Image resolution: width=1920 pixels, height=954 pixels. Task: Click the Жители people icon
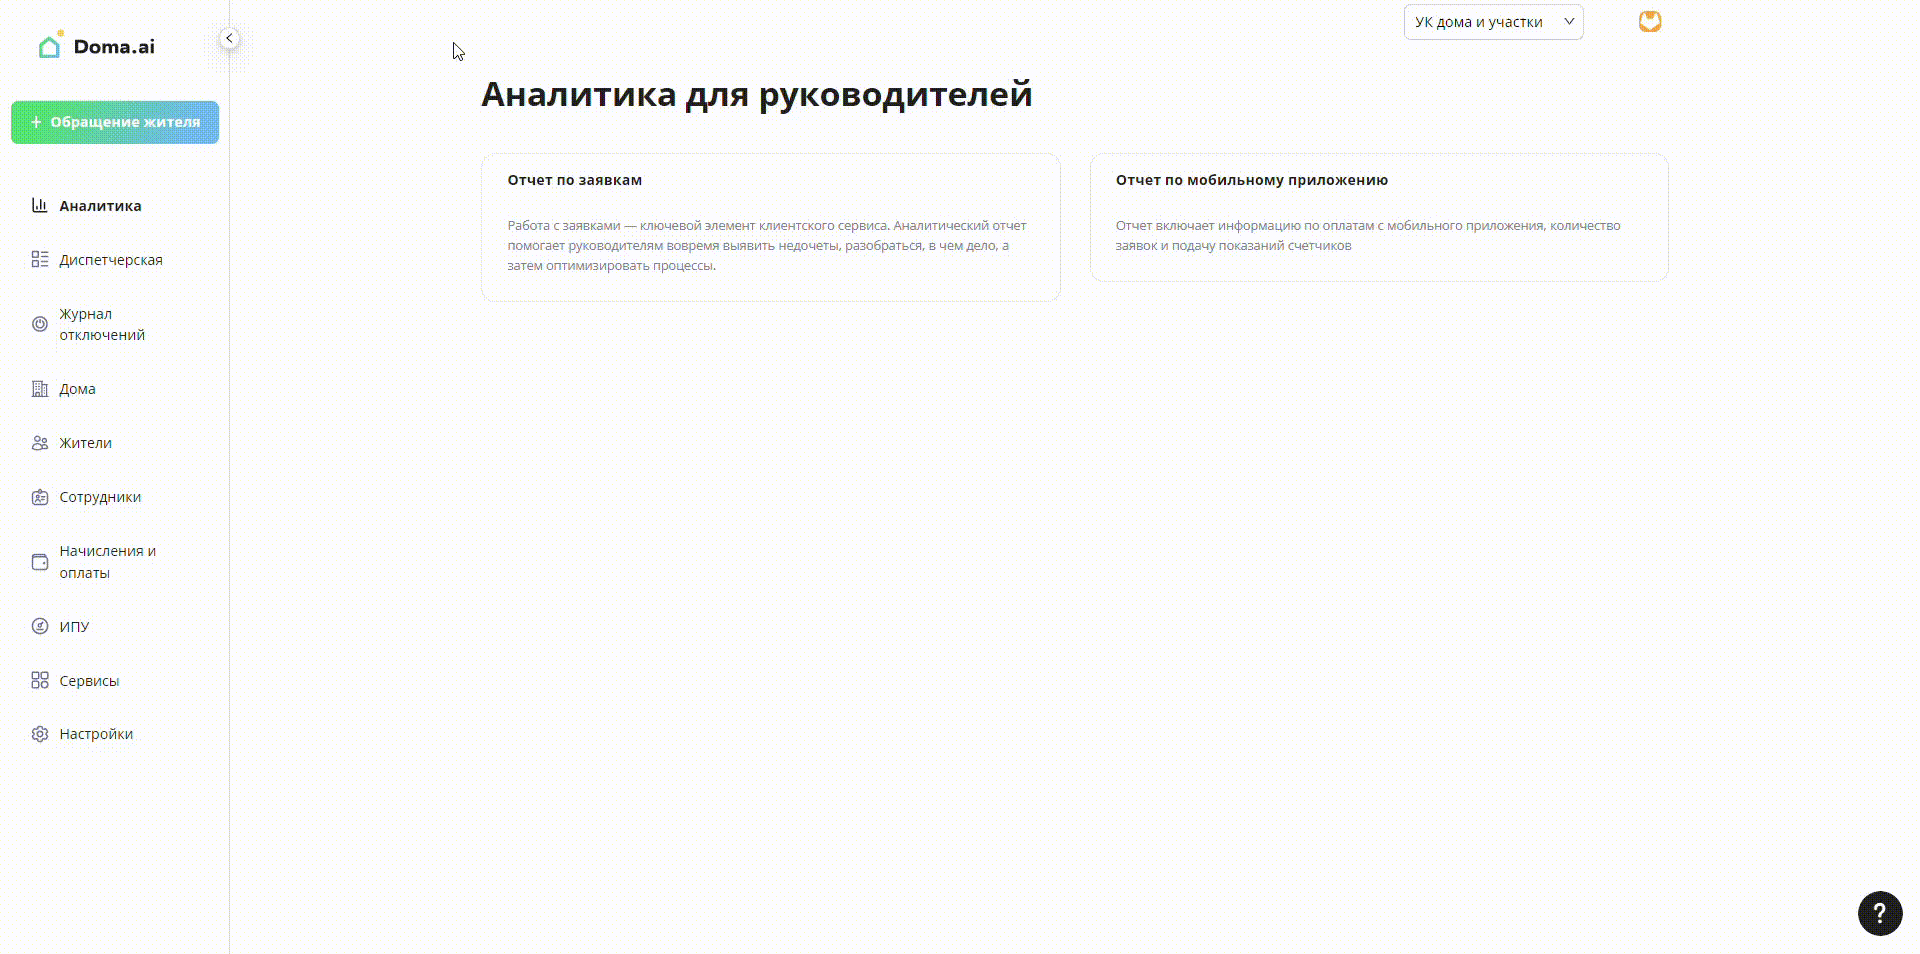pos(40,443)
